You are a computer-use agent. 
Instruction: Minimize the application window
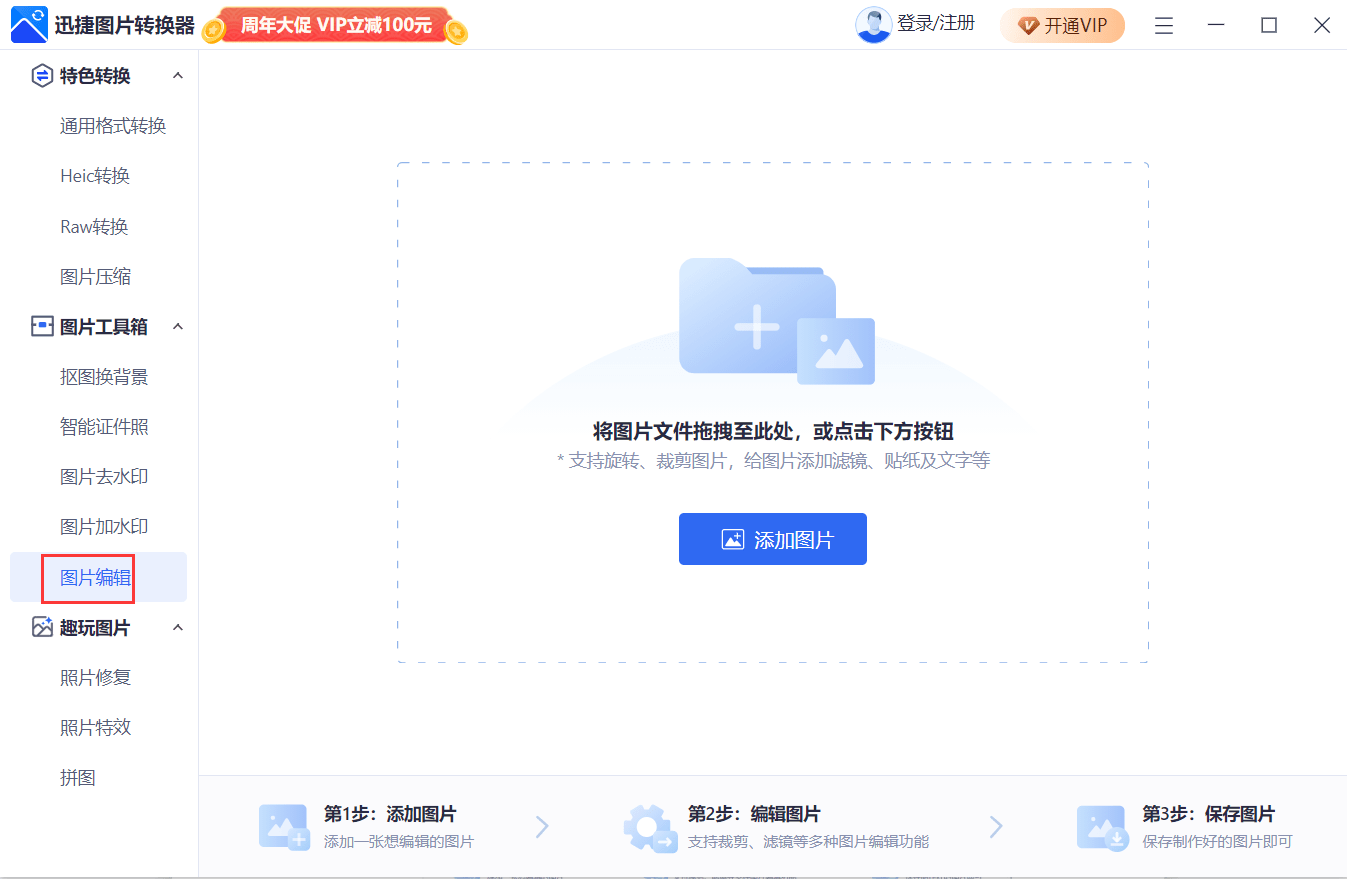point(1216,26)
